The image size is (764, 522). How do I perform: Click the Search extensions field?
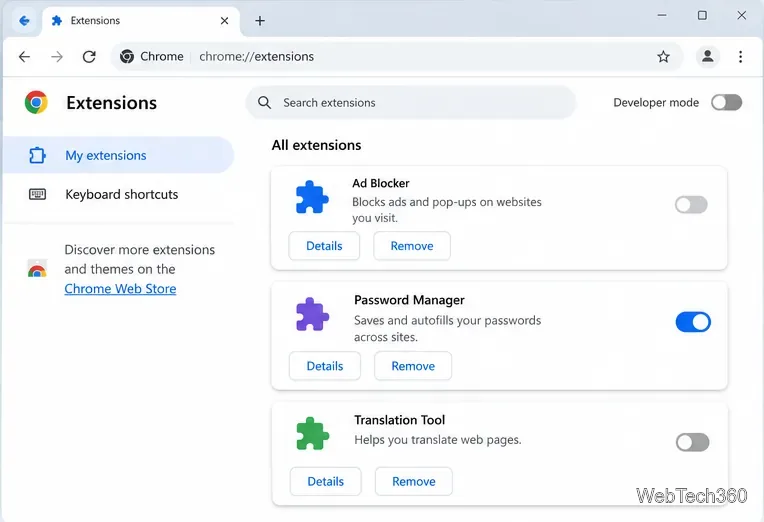point(411,102)
